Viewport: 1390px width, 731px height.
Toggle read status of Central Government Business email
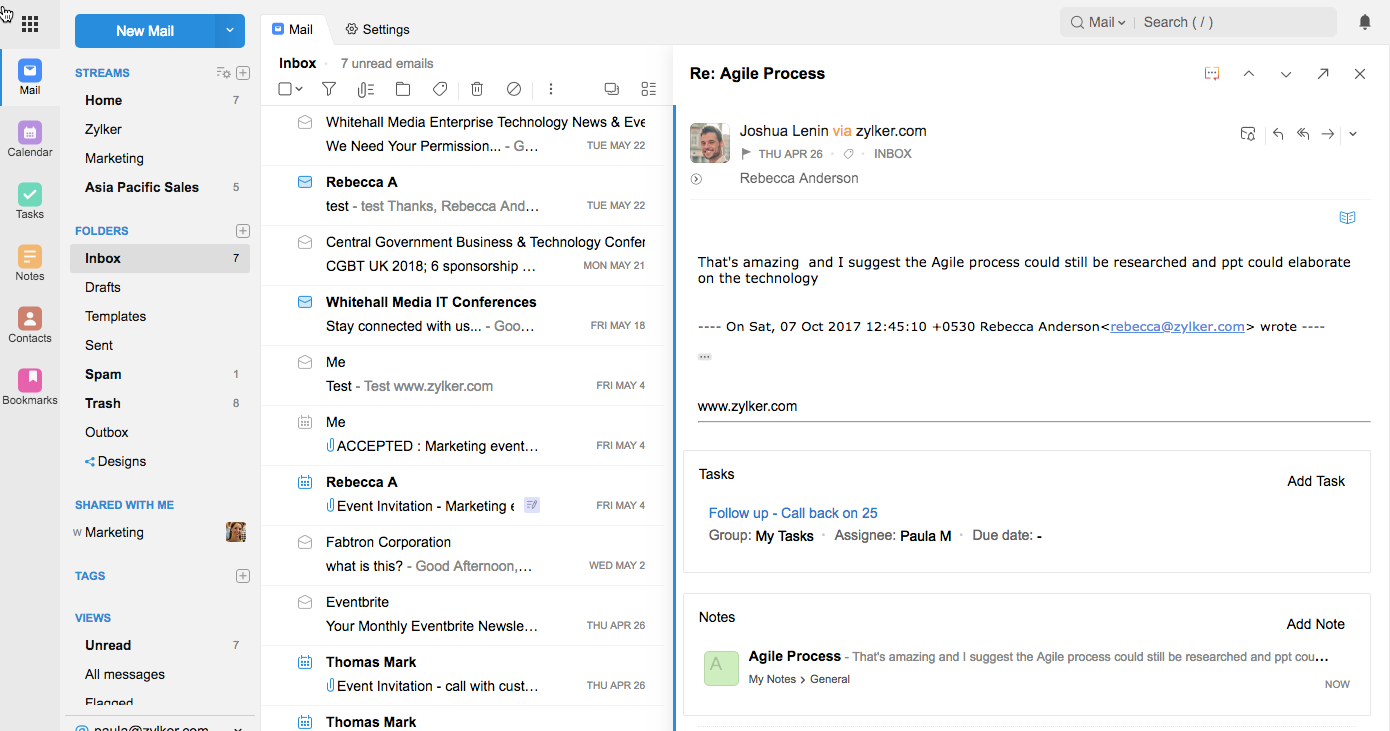(x=305, y=242)
